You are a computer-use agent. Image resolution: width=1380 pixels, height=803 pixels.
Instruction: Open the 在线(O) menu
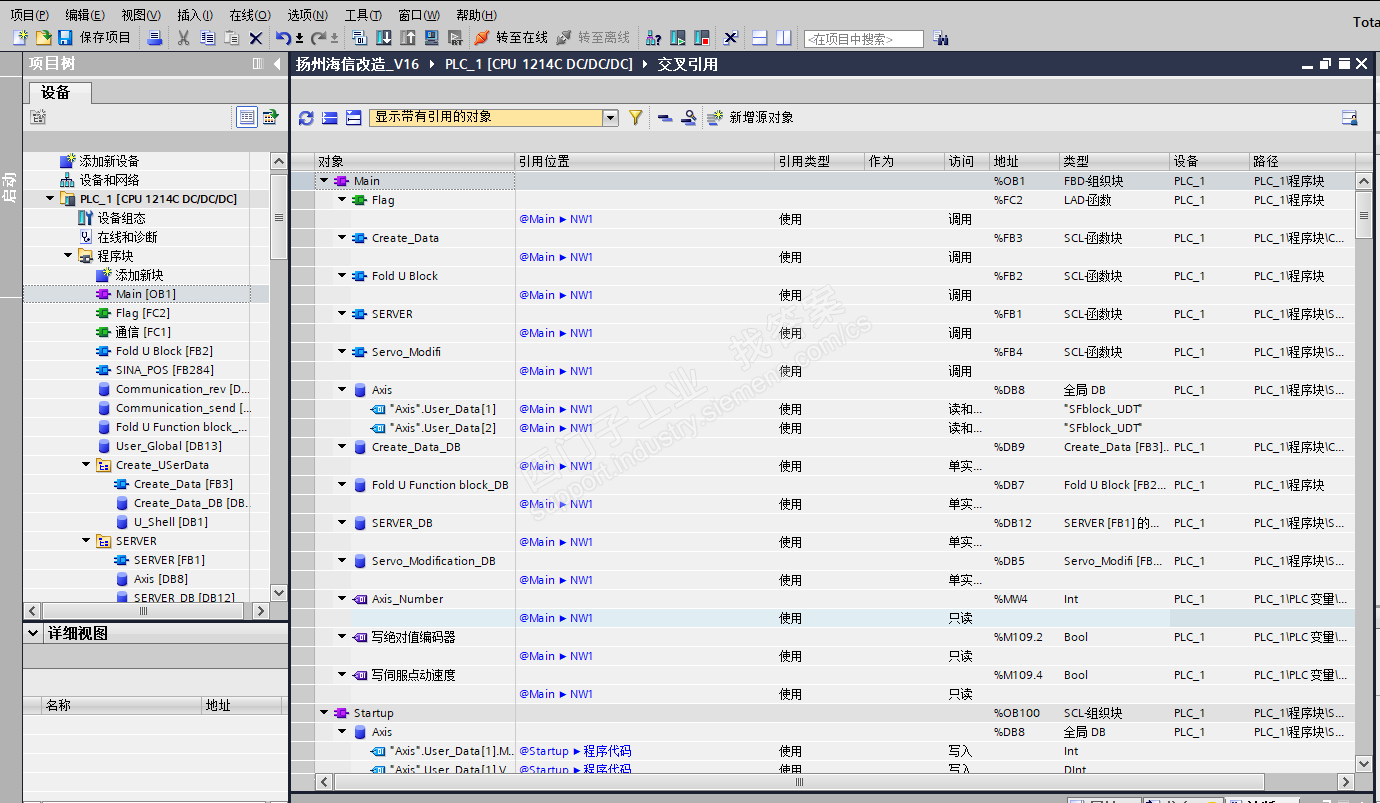tap(249, 15)
